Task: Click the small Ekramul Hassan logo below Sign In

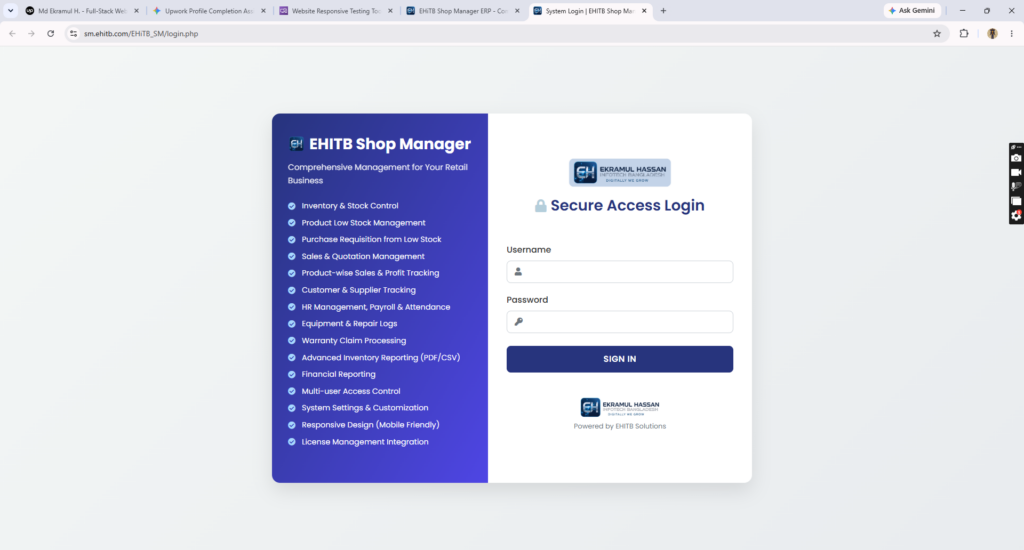Action: 619,407
